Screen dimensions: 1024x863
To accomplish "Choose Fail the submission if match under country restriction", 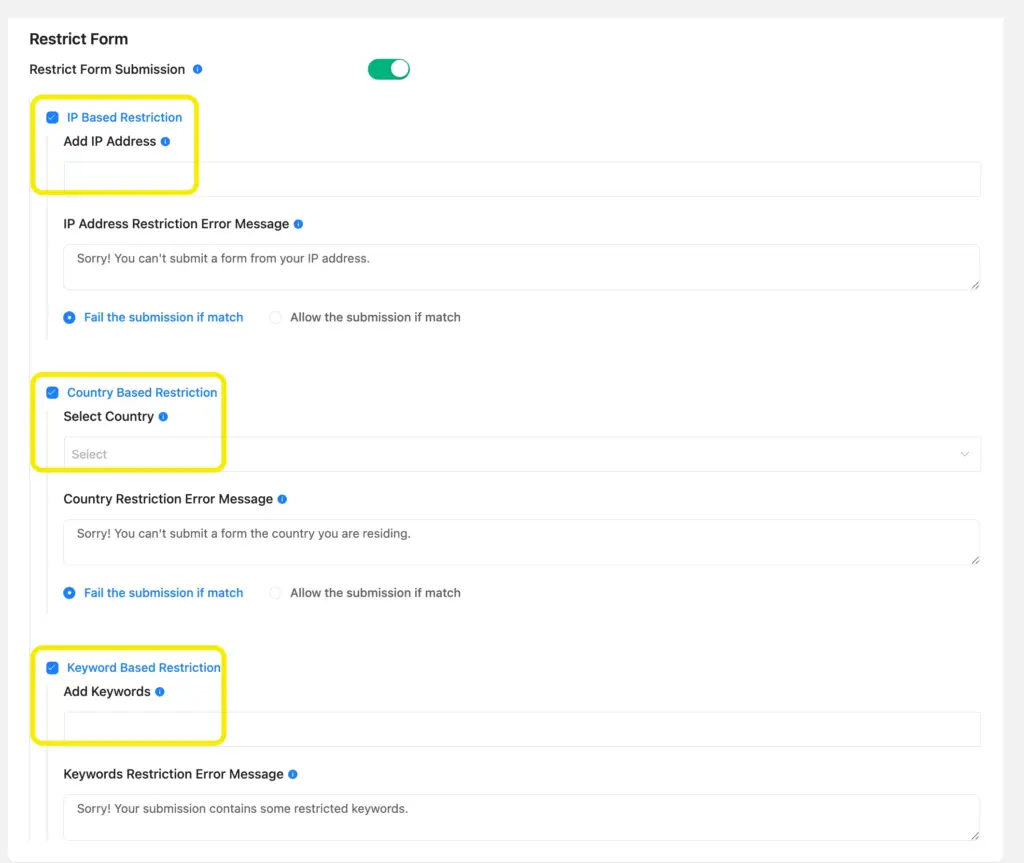I will [69, 592].
